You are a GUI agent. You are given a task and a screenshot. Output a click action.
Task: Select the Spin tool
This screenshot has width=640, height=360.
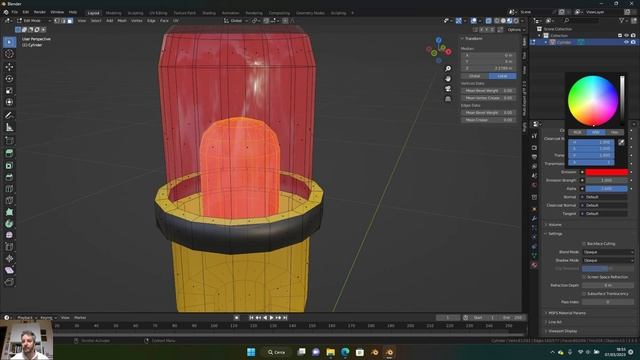(x=9, y=224)
